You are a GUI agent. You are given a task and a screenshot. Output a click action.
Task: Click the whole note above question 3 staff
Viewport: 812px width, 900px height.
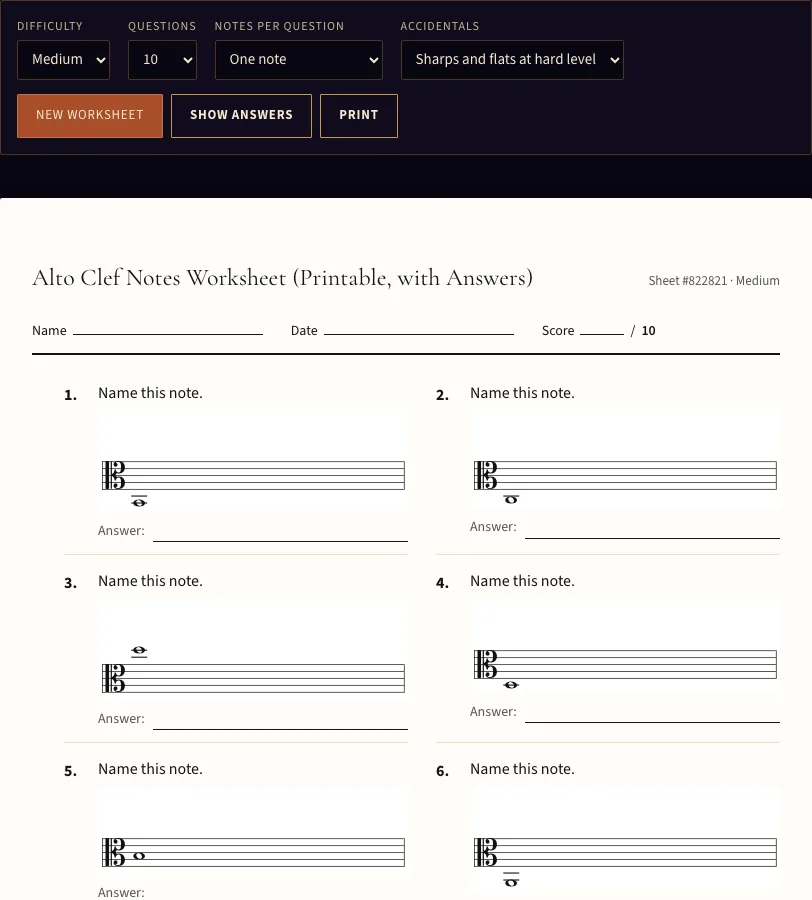pyautogui.click(x=139, y=651)
